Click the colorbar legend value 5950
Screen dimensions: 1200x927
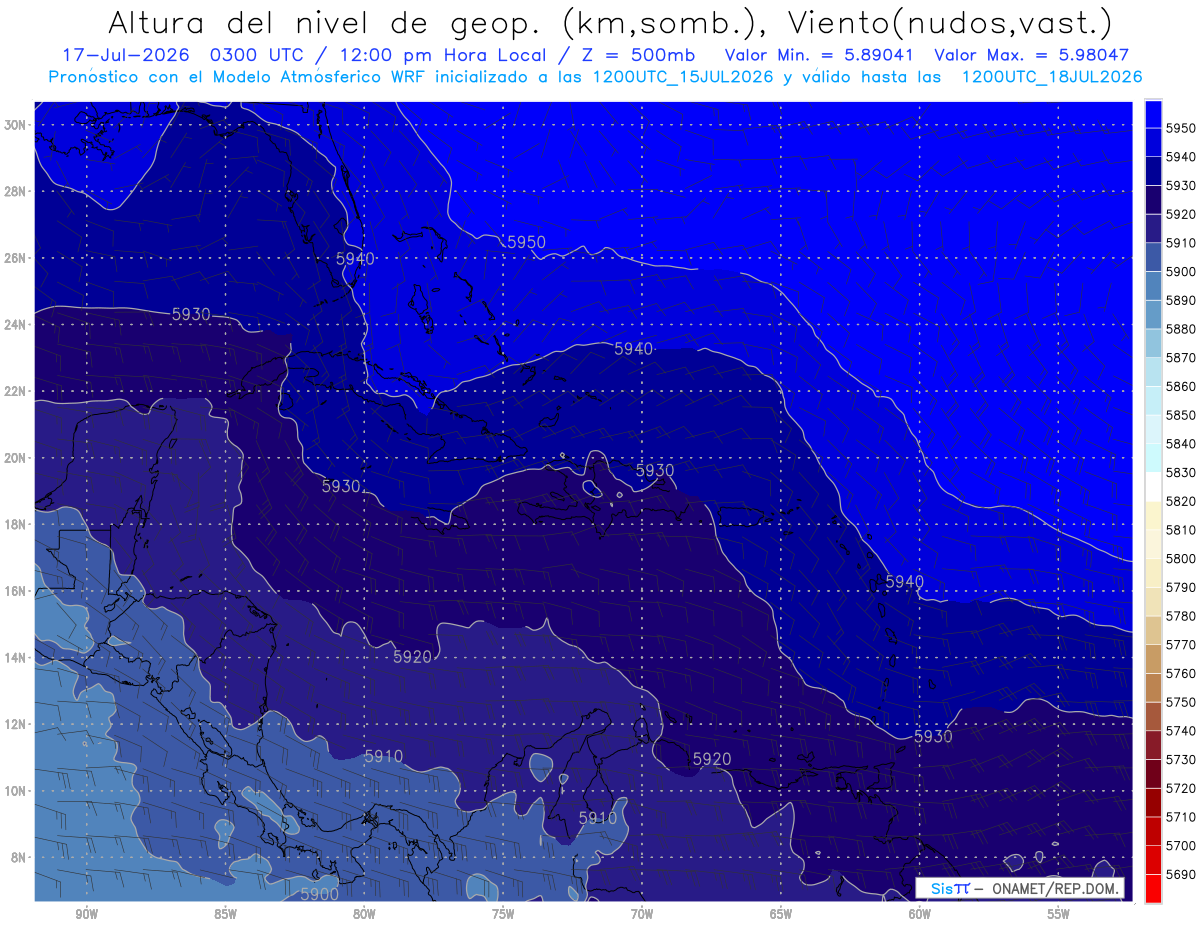tap(1180, 128)
